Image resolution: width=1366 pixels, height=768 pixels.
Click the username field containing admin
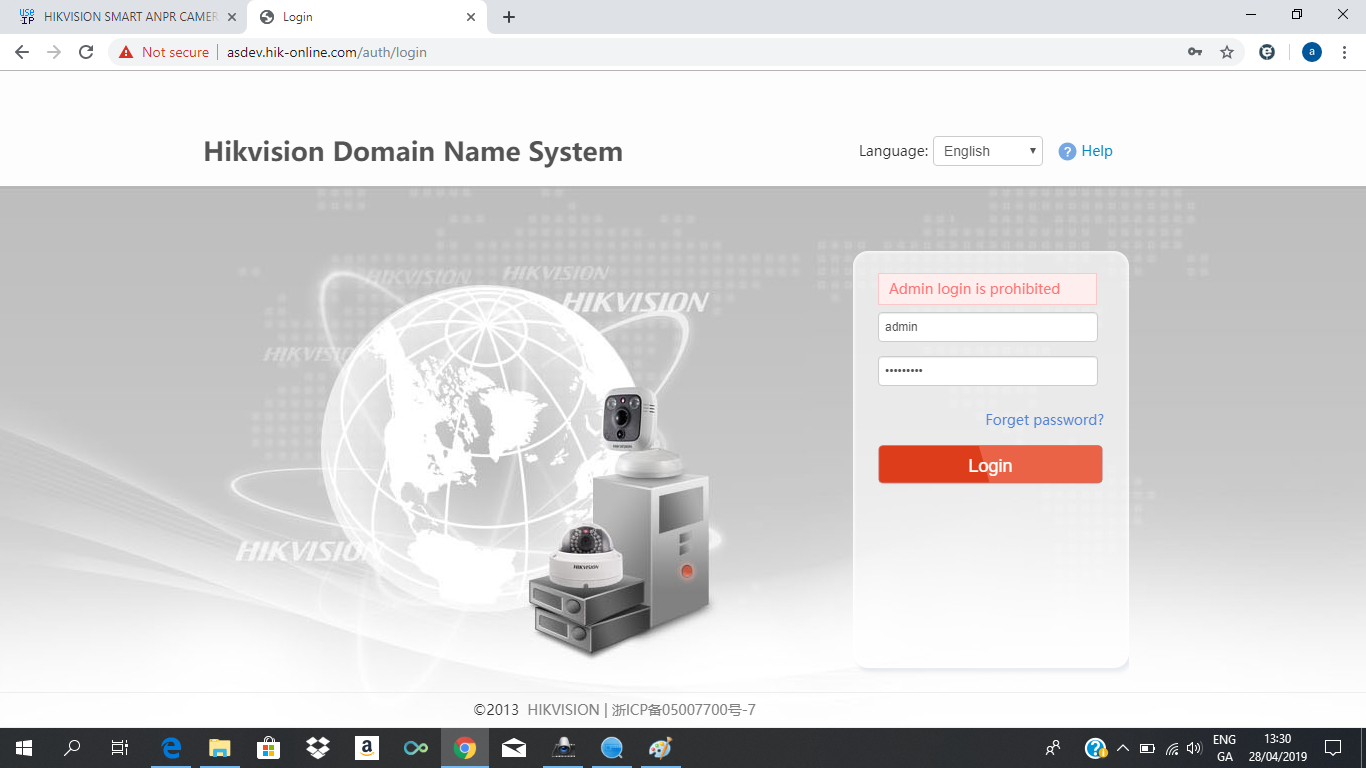(987, 327)
